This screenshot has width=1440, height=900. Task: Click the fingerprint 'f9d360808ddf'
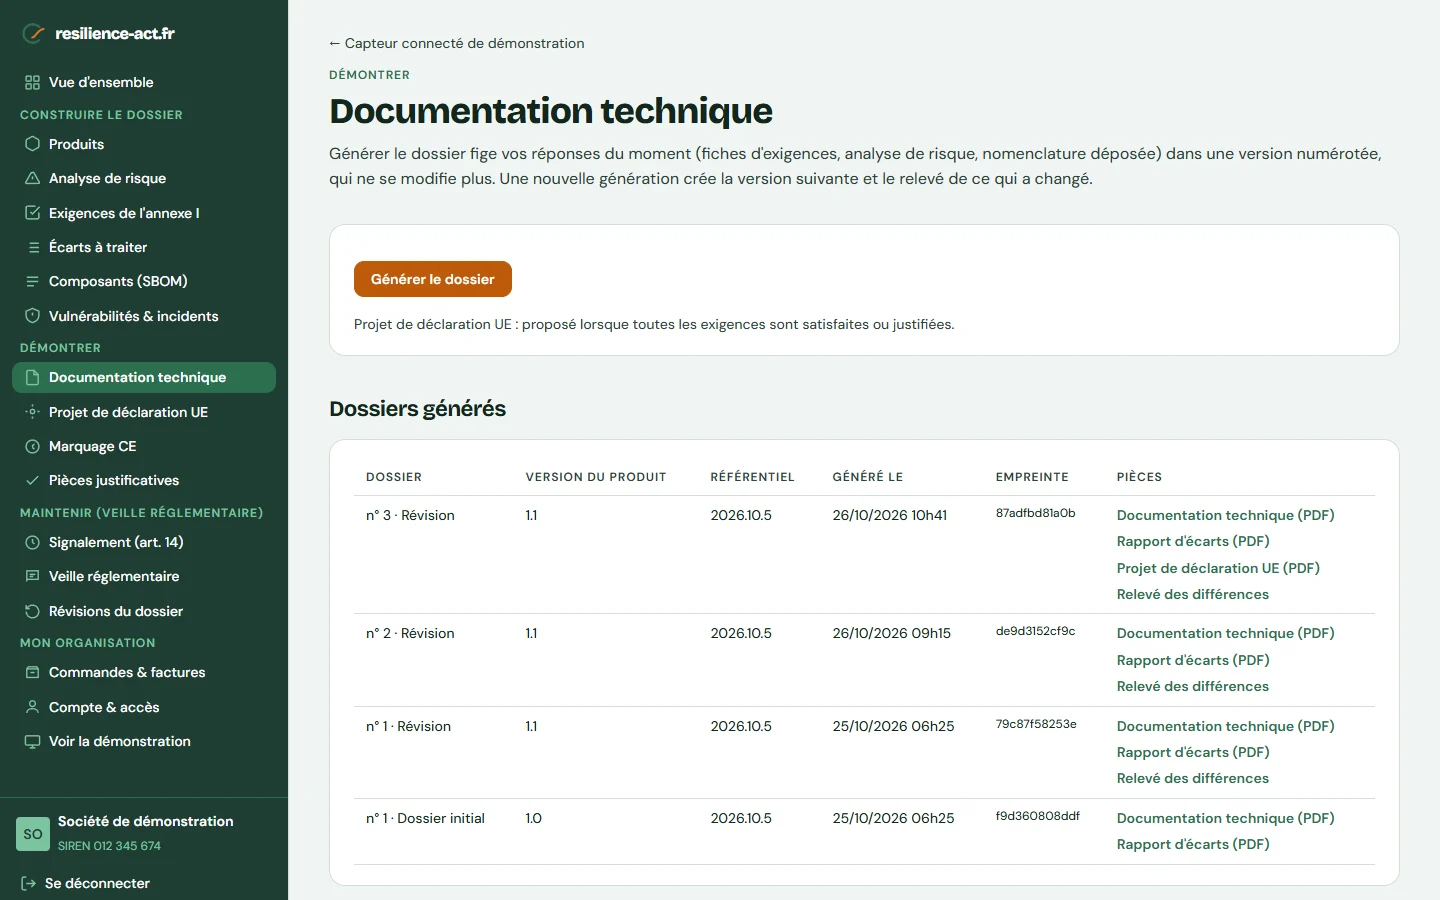pyautogui.click(x=1037, y=816)
